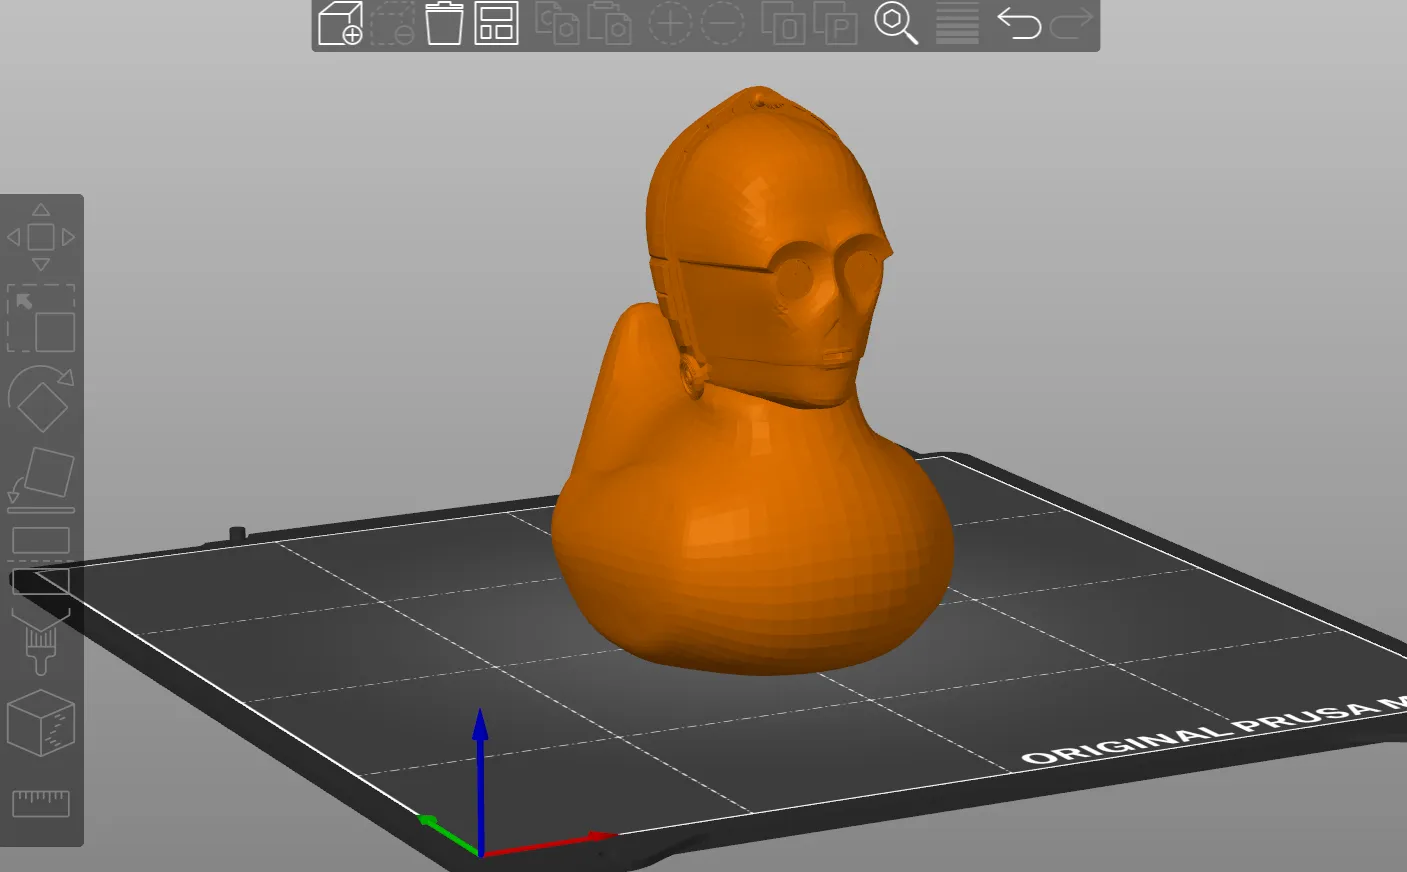
Task: Select the Scale gizmo tool
Action: coord(41,318)
